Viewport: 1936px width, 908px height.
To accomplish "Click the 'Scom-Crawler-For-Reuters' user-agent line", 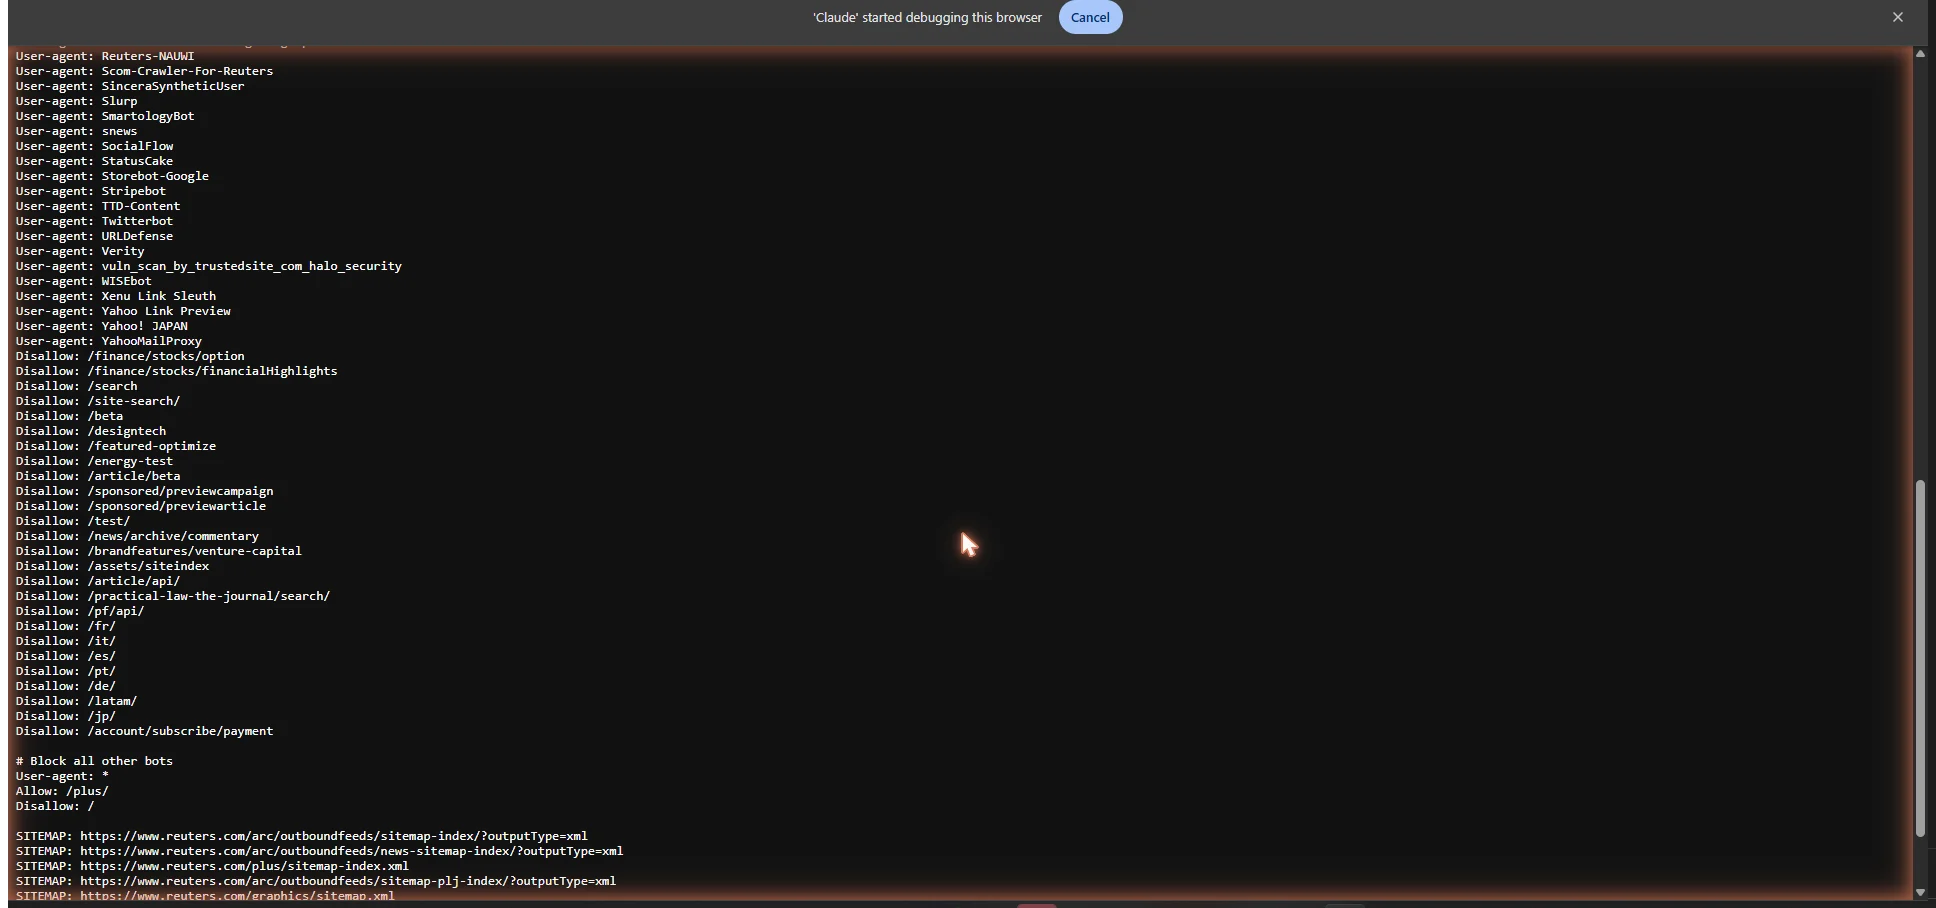I will click(144, 71).
